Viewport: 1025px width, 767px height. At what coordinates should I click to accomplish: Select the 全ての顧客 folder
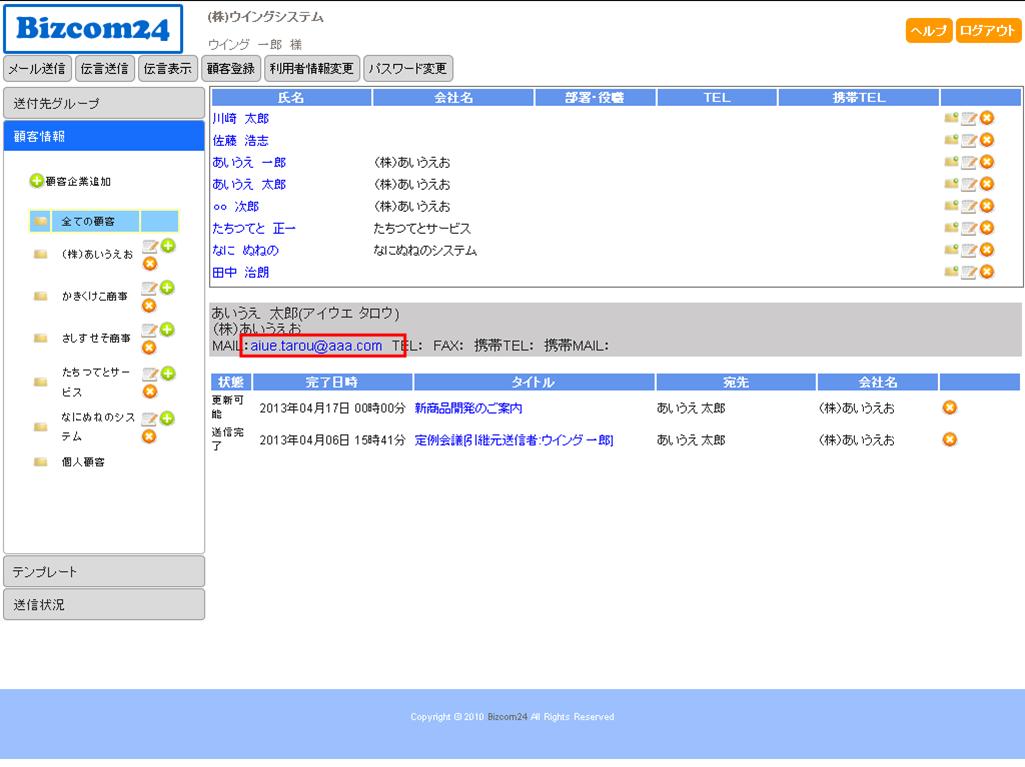pos(87,221)
